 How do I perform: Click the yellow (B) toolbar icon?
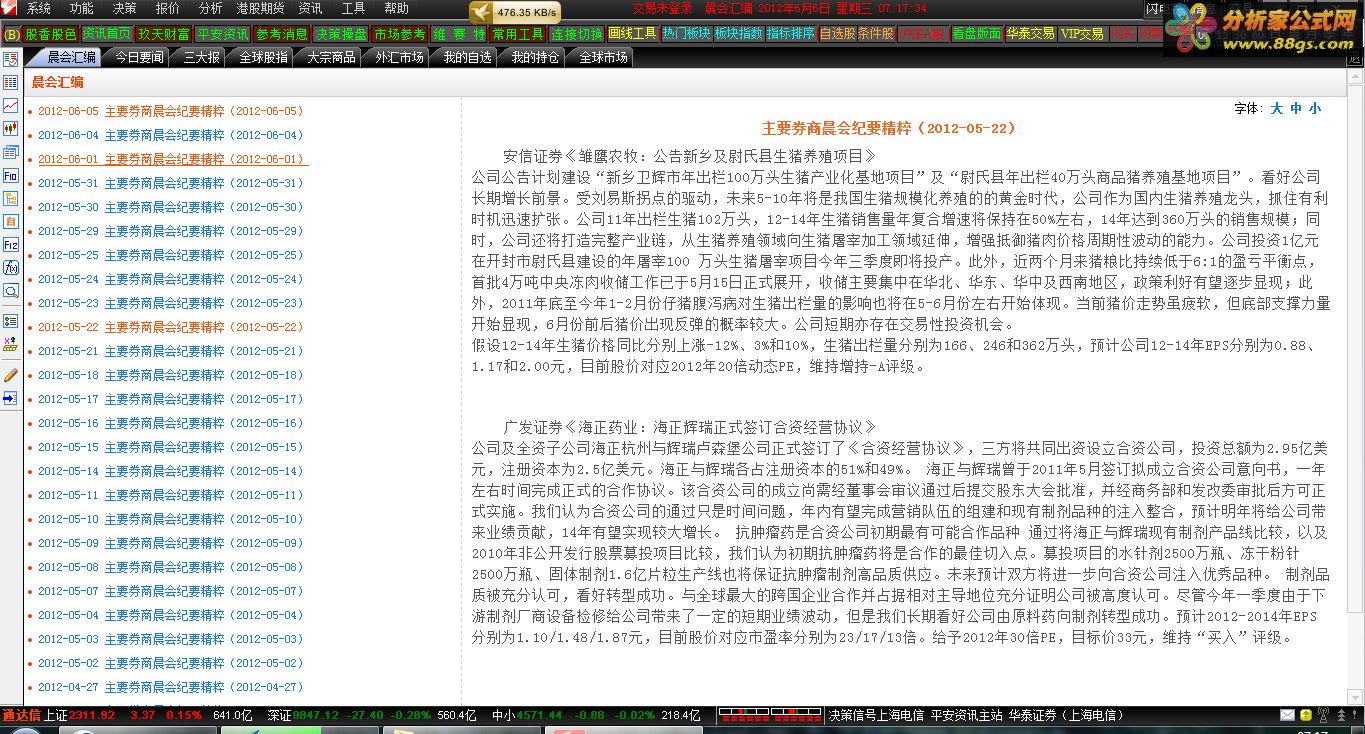(11, 34)
